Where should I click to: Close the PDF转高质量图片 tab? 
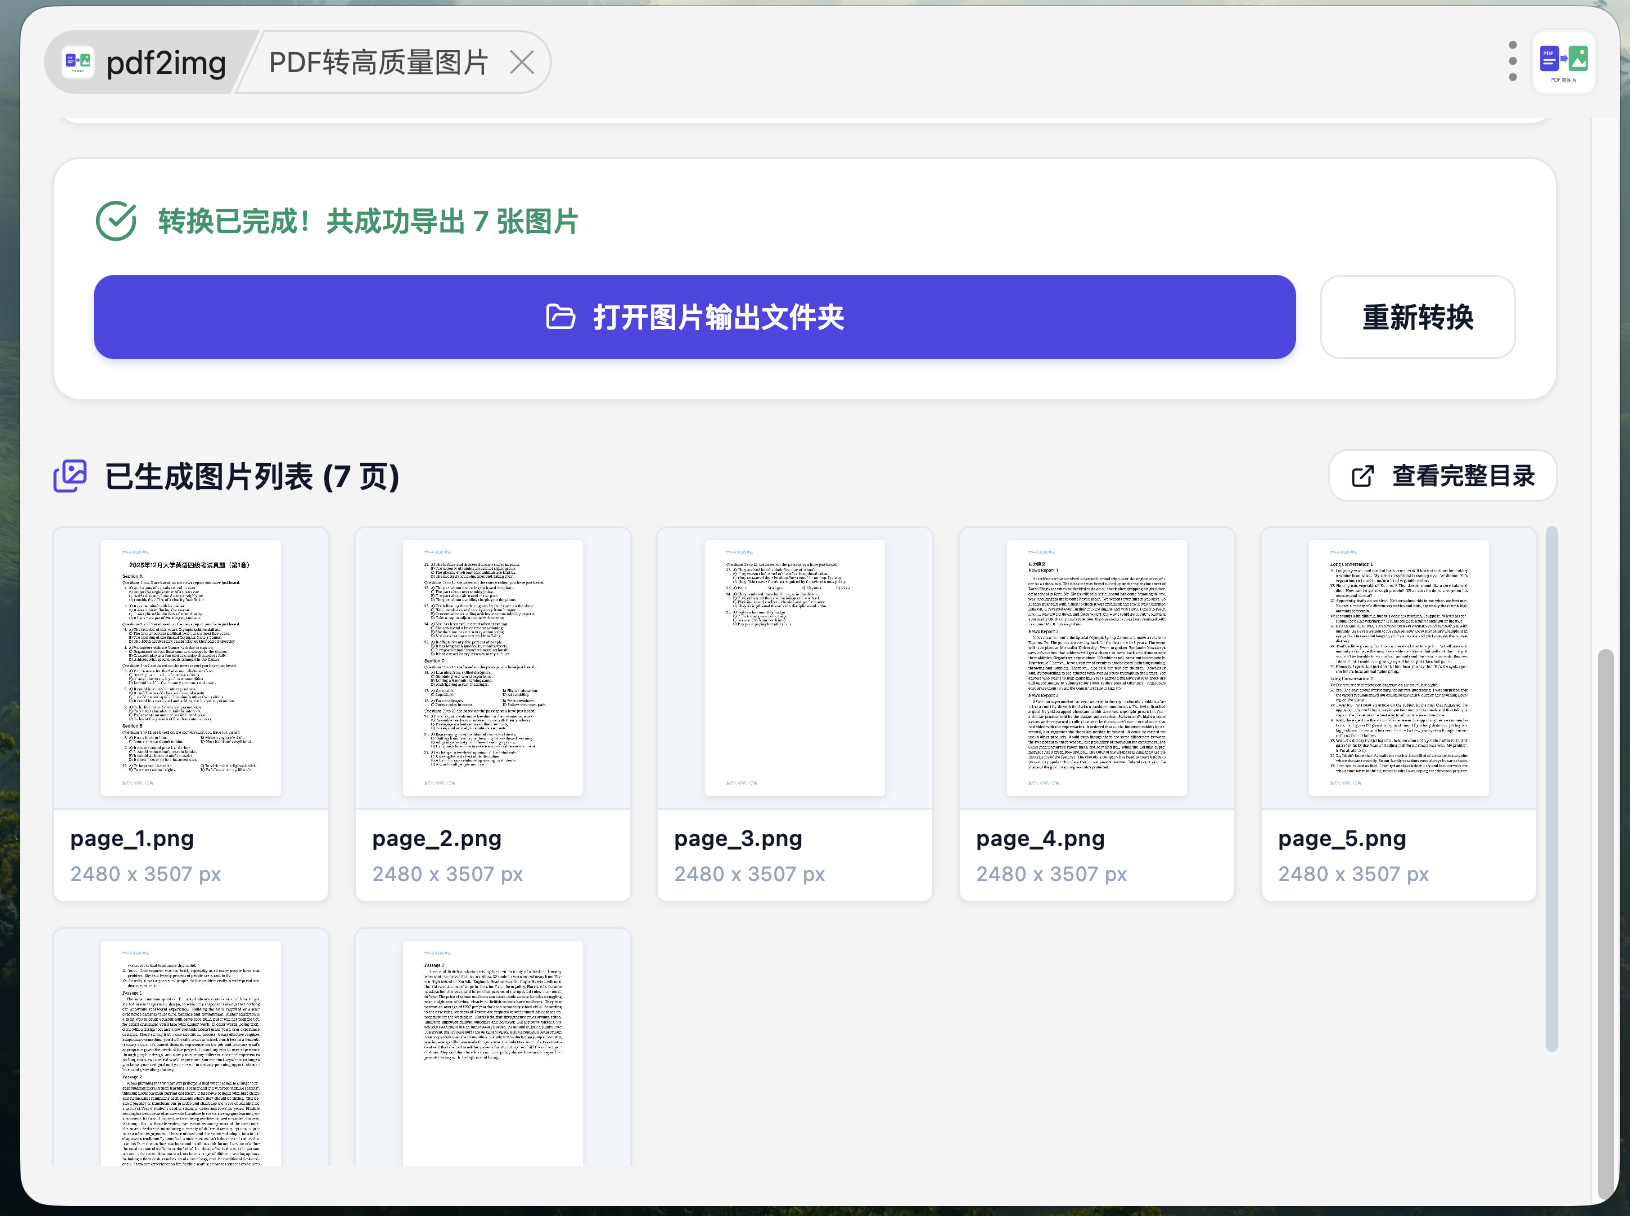522,63
